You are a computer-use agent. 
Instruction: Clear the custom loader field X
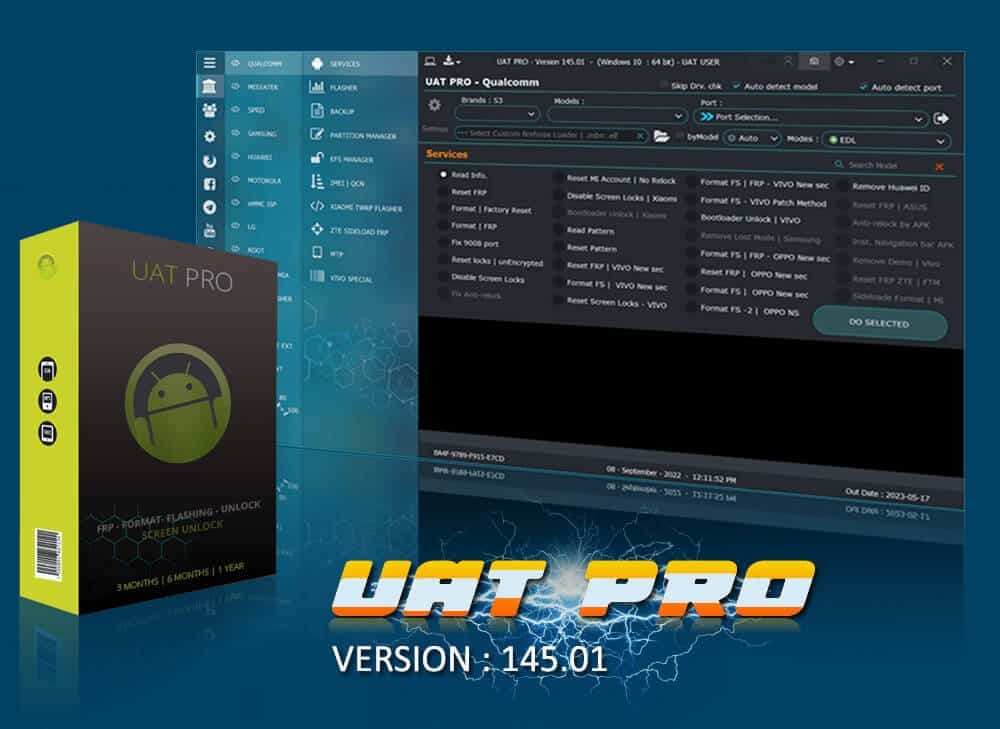click(x=640, y=135)
